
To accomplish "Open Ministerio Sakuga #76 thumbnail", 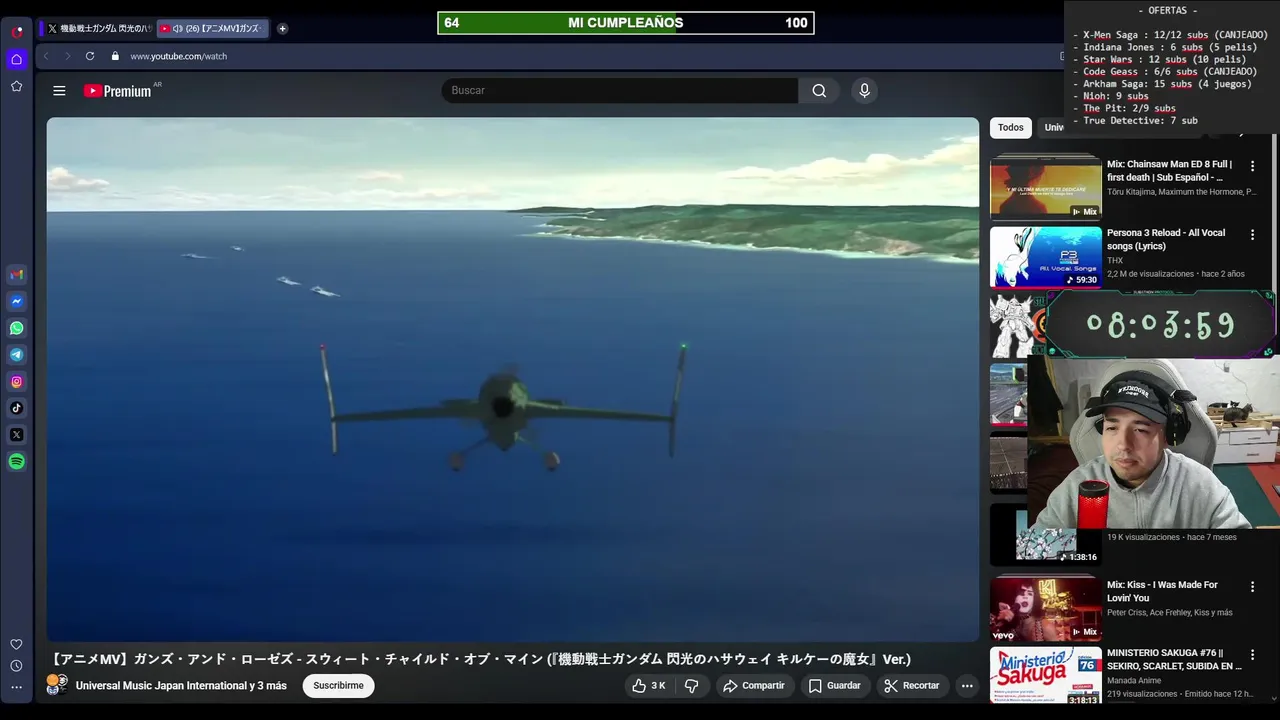I will point(1046,676).
